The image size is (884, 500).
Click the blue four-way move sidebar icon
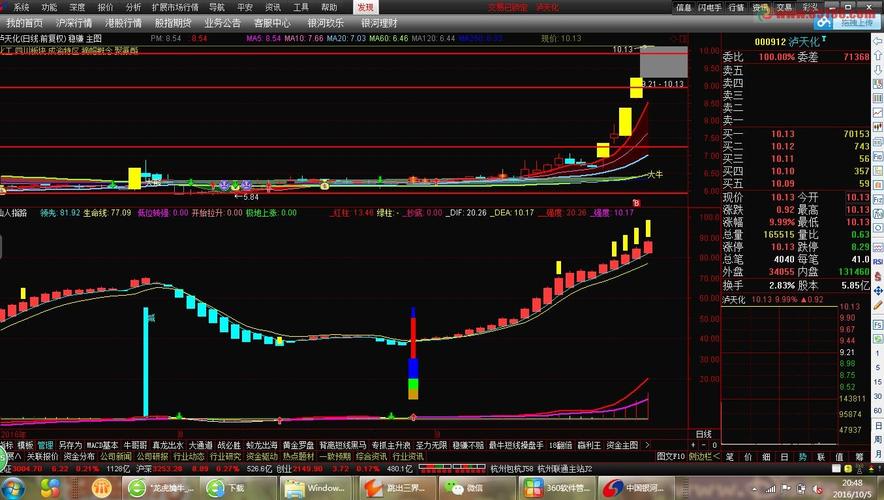tap(878, 291)
